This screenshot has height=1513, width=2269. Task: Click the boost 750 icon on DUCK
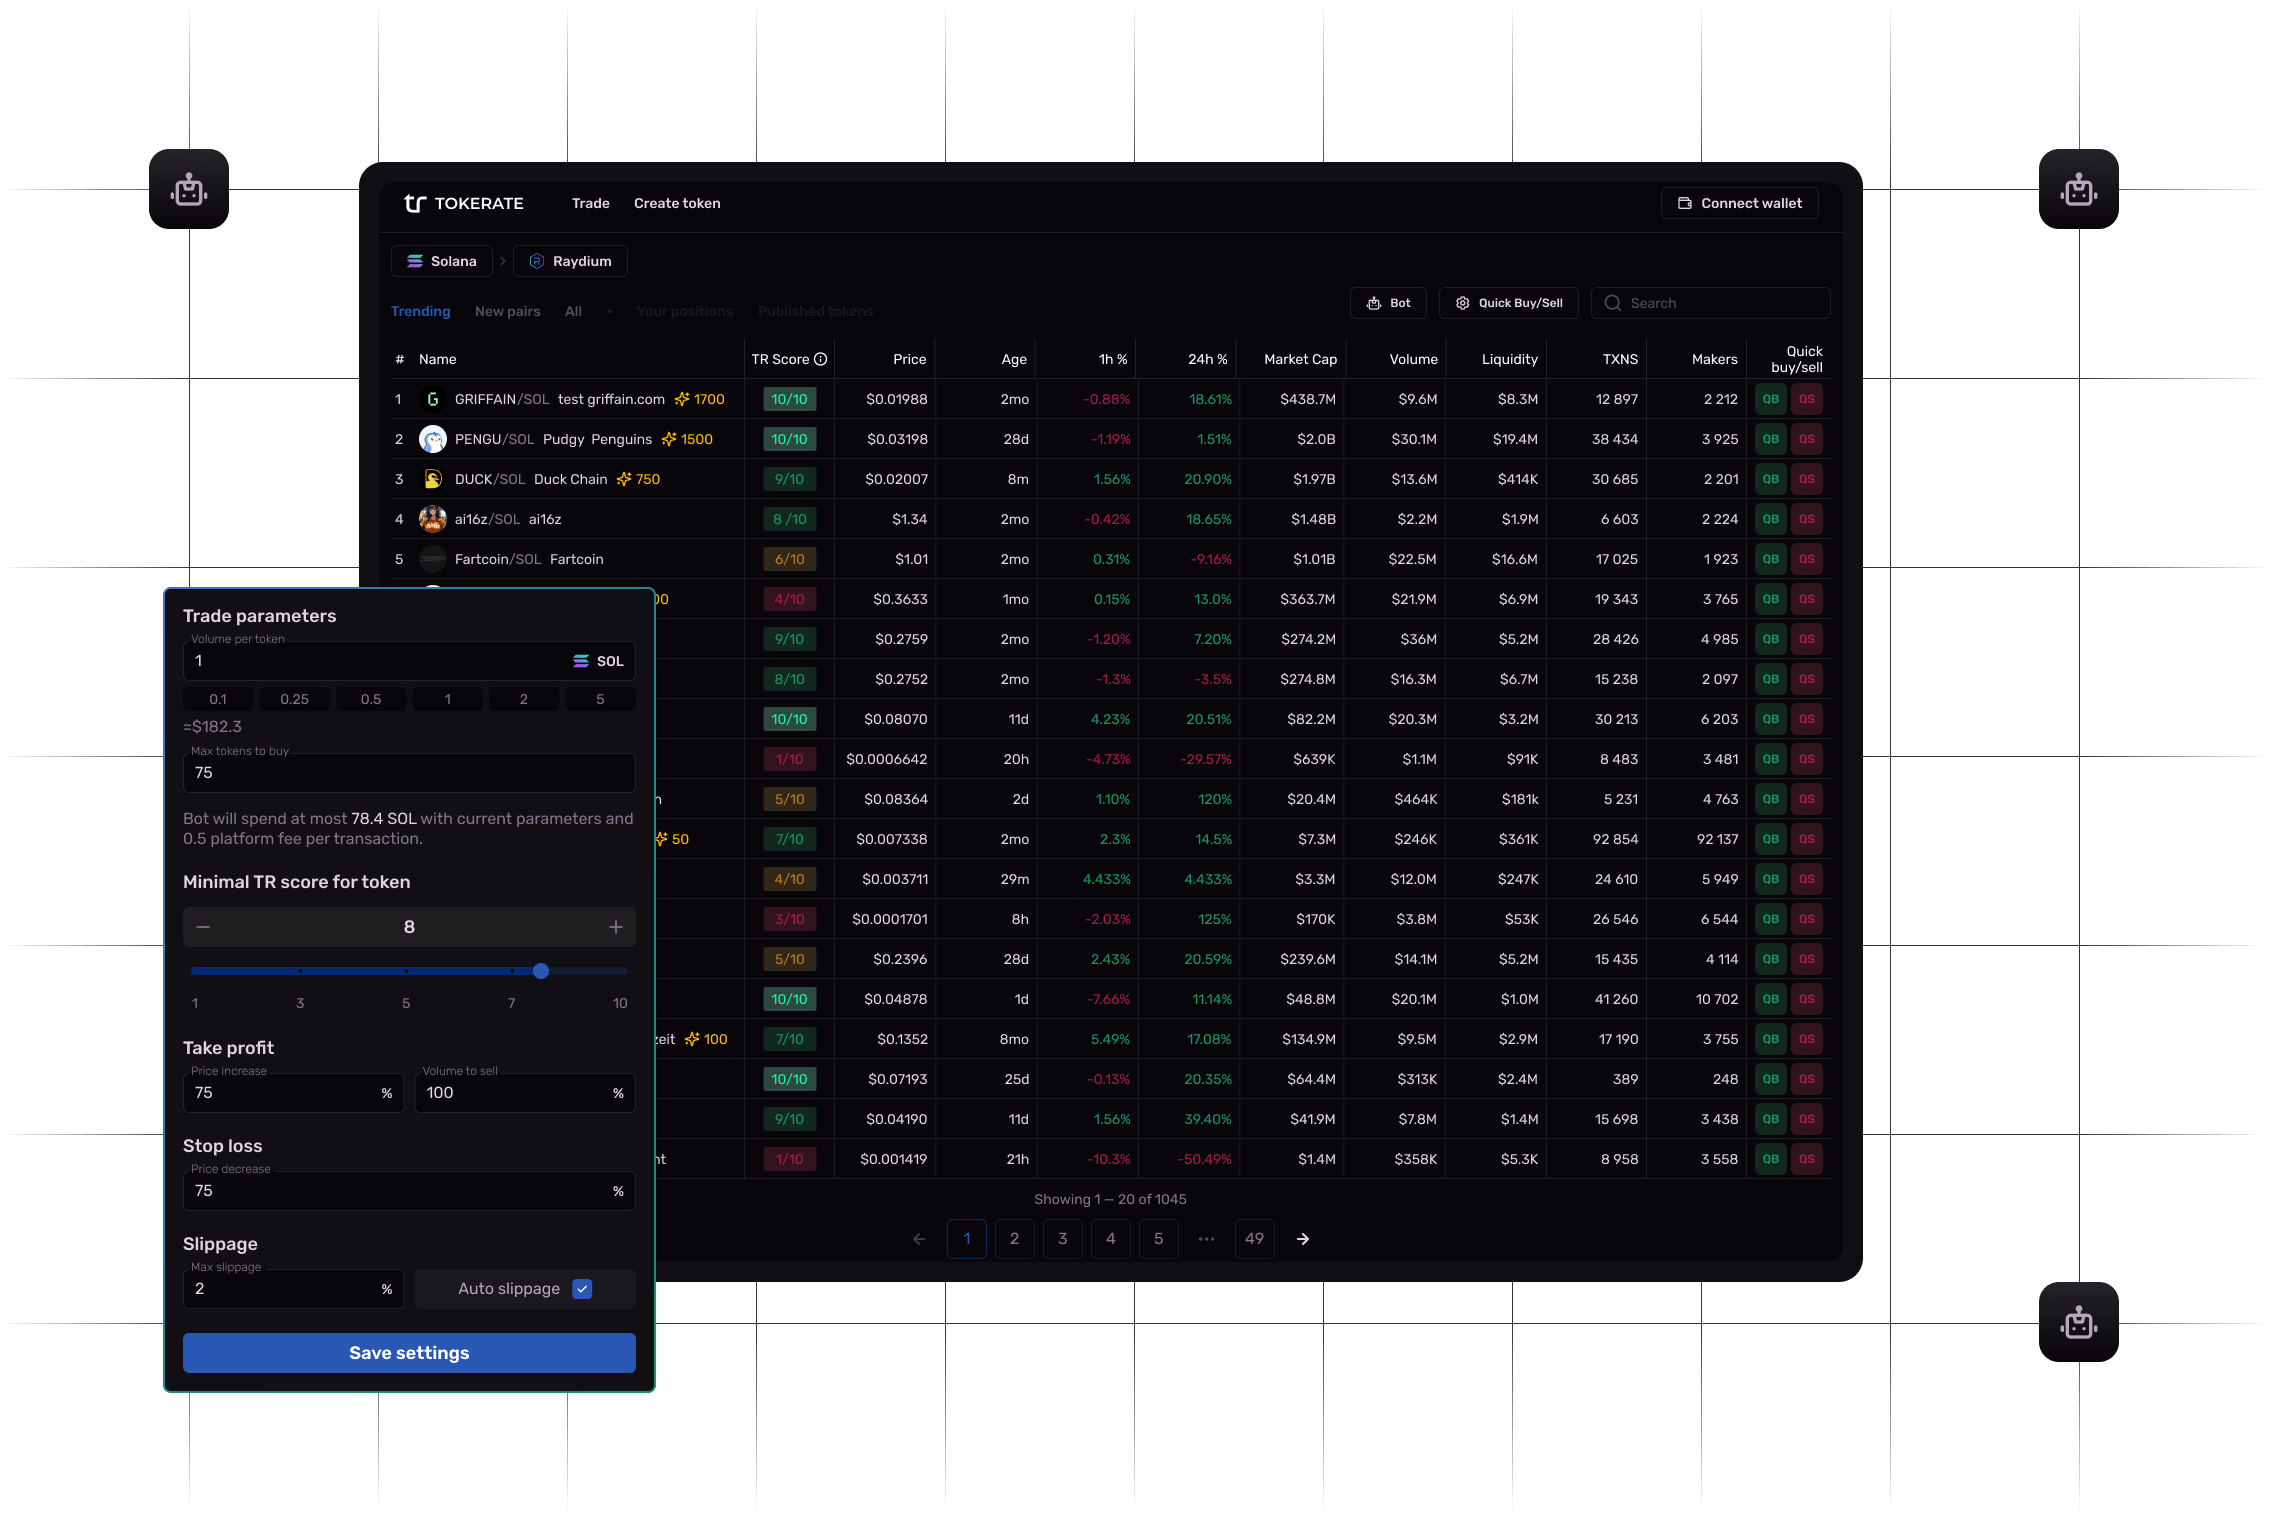[x=624, y=479]
